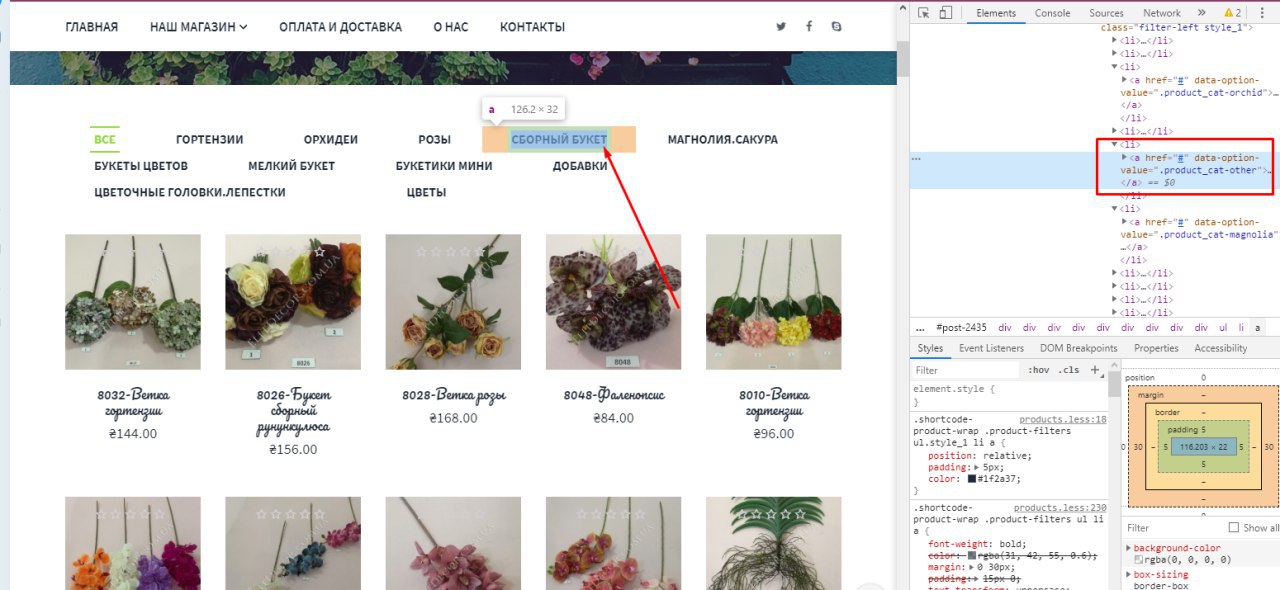Filter by ЦВЕТОЧНЫЕ ГОЛОВКИ.ЛЕПЕСТКИ
Screen dimensions: 1280x590
point(190,192)
